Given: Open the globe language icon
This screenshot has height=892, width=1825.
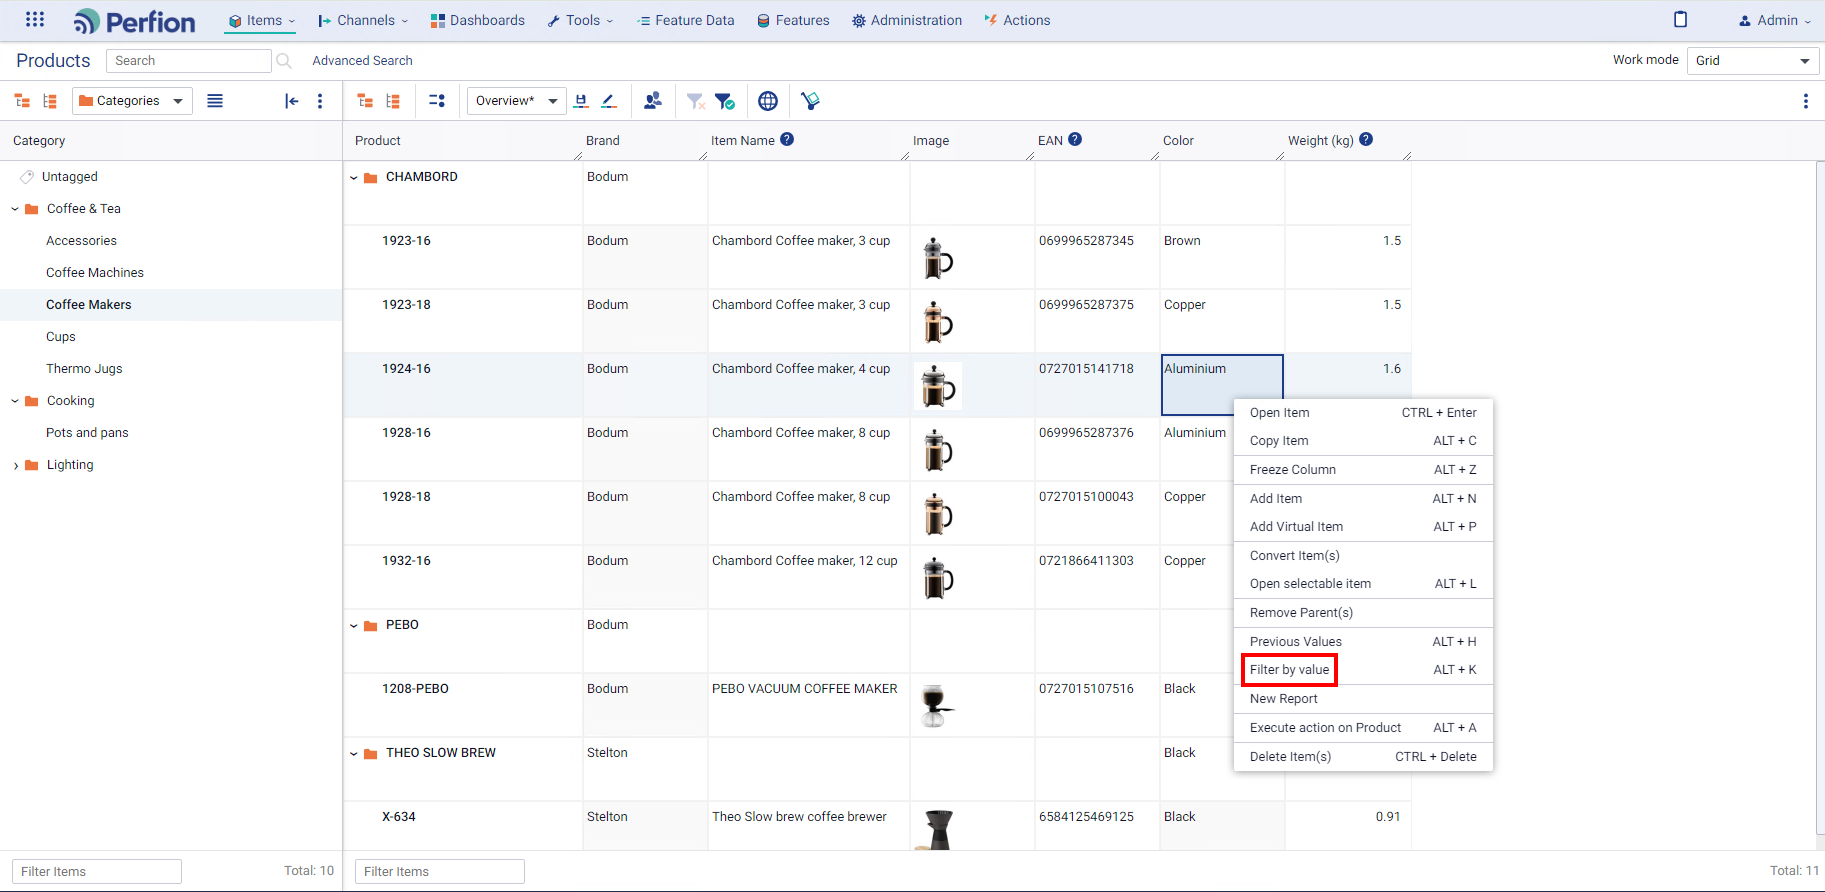Looking at the screenshot, I should 768,101.
